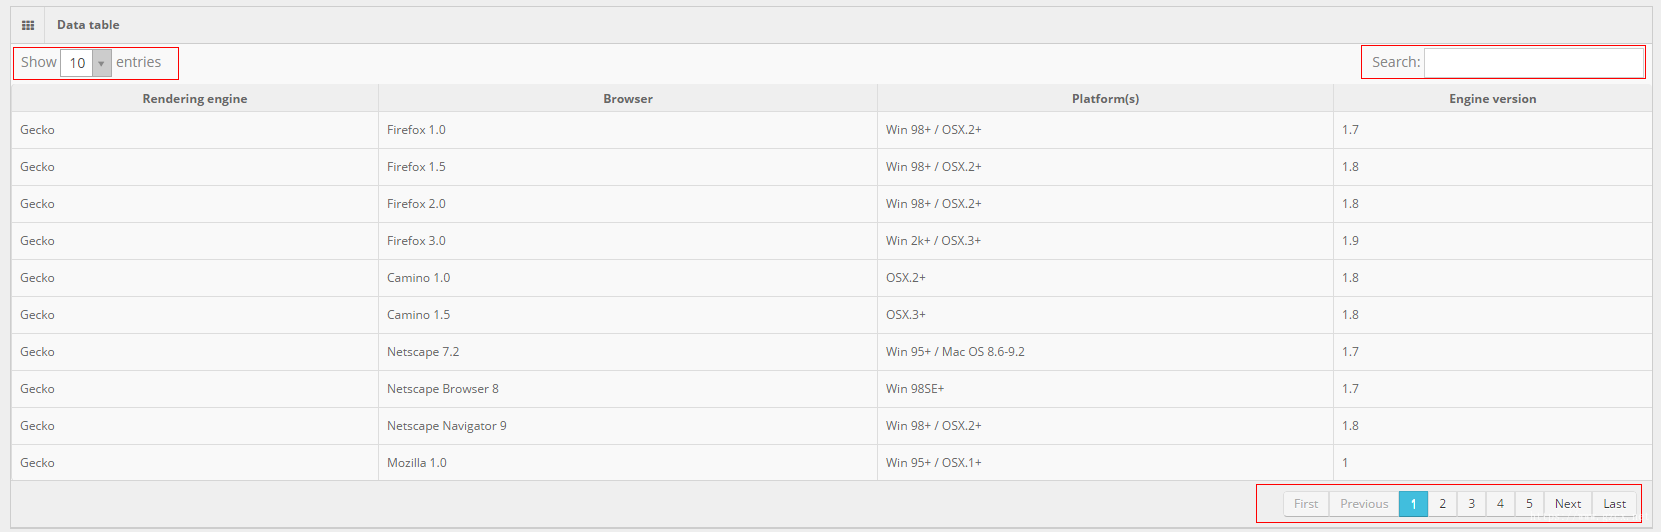1661x532 pixels.
Task: Sort by Engine version column header
Action: tap(1492, 98)
